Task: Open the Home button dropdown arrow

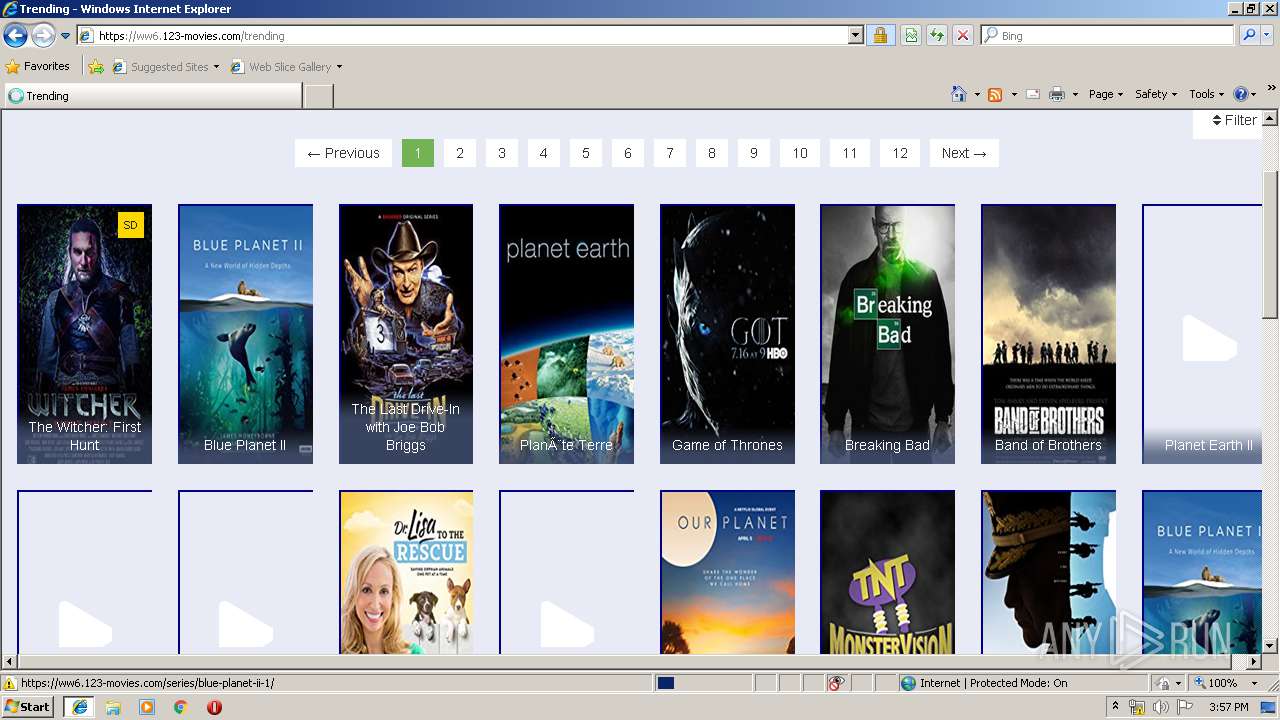Action: tap(977, 94)
